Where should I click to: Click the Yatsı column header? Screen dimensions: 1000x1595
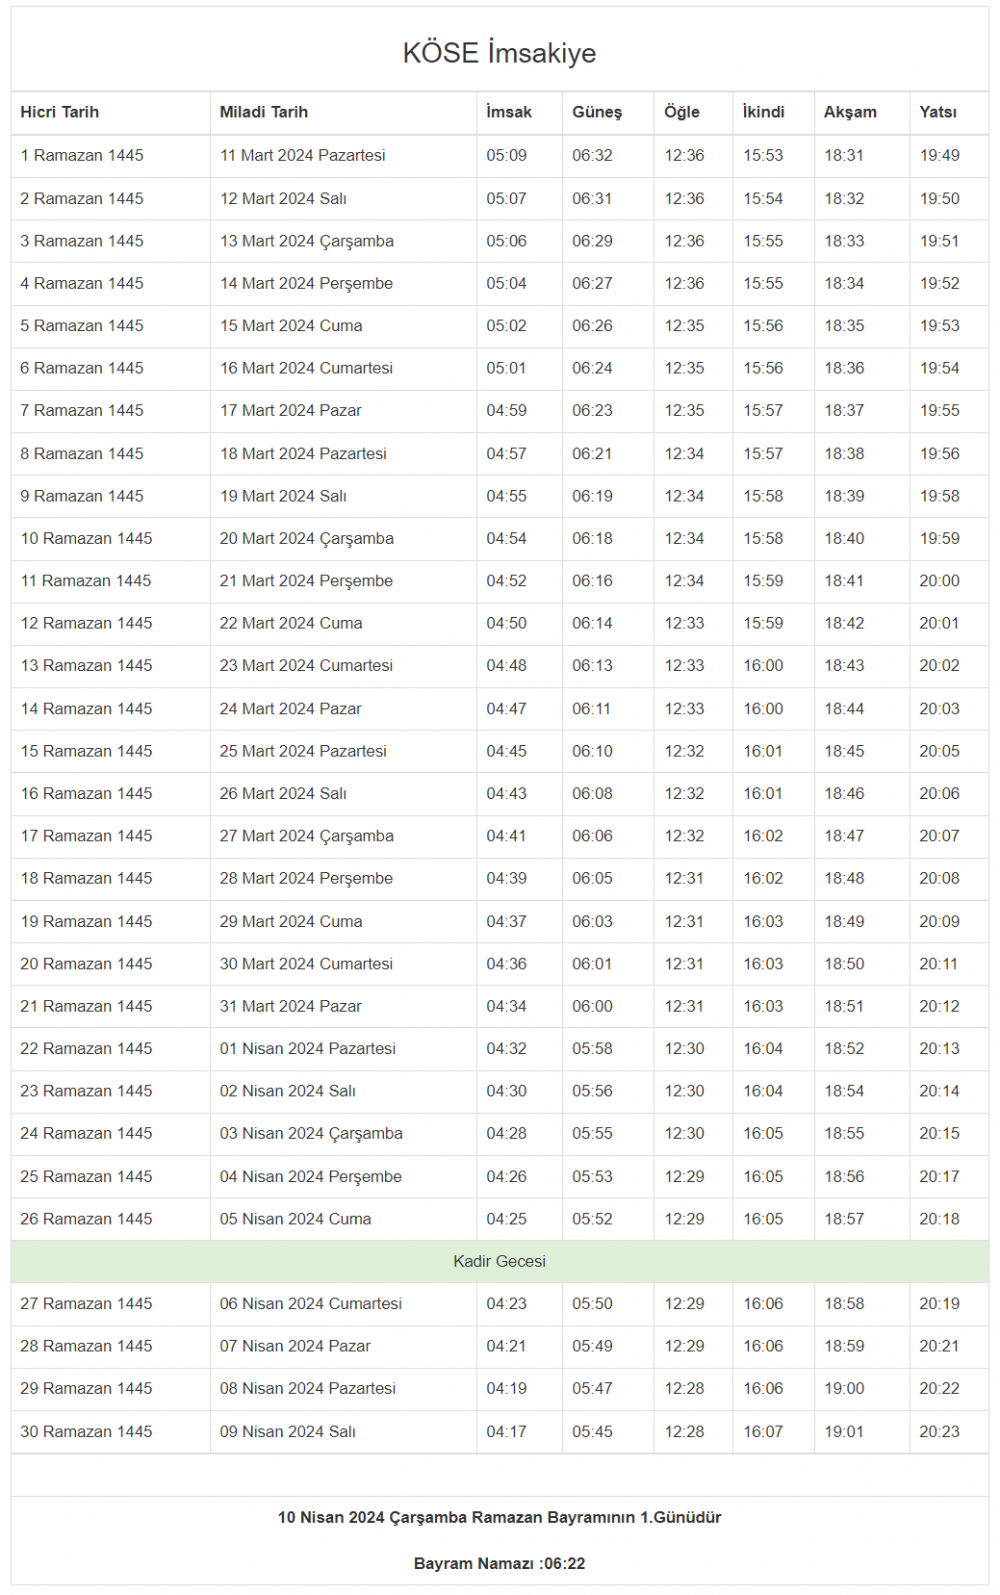tap(938, 112)
